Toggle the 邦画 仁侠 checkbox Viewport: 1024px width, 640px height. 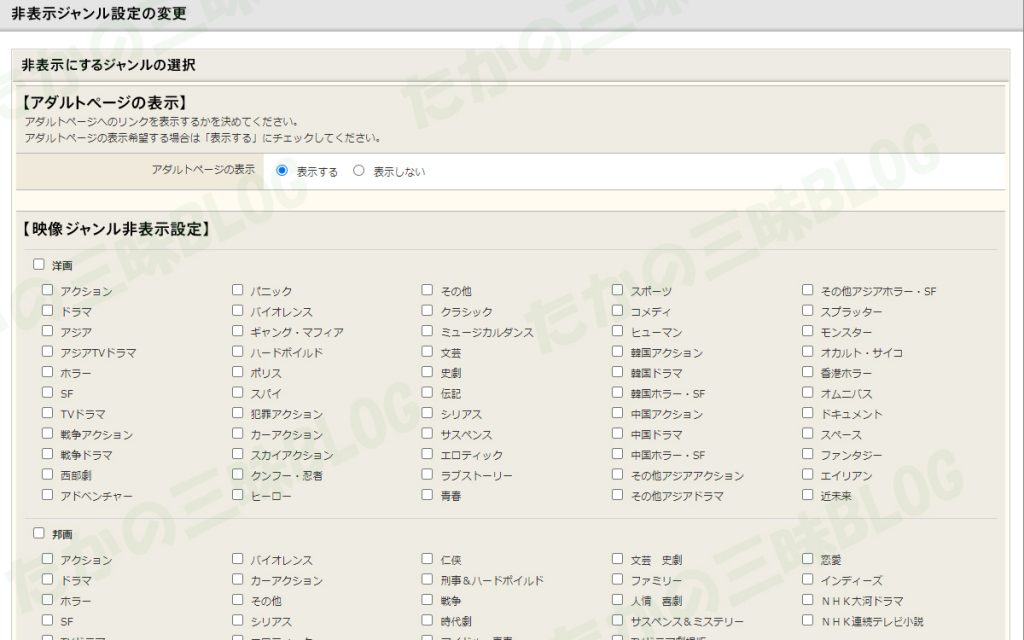tap(427, 558)
